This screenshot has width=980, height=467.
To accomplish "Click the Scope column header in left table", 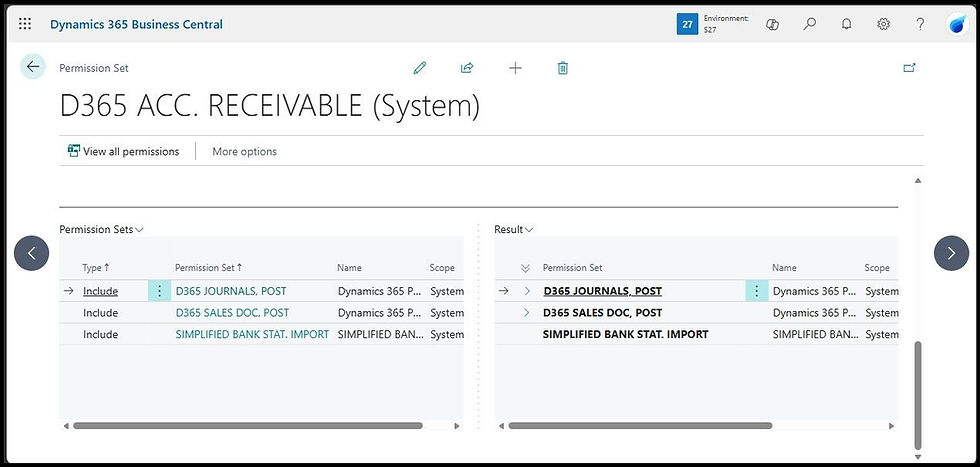I will (442, 268).
